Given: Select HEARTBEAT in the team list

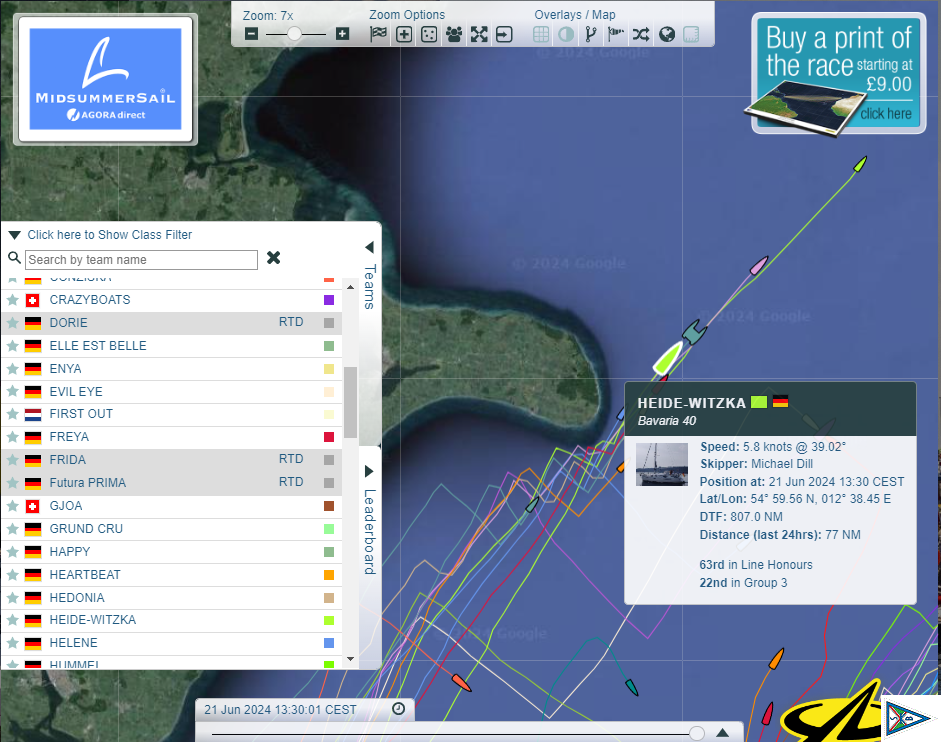Looking at the screenshot, I should (x=83, y=575).
